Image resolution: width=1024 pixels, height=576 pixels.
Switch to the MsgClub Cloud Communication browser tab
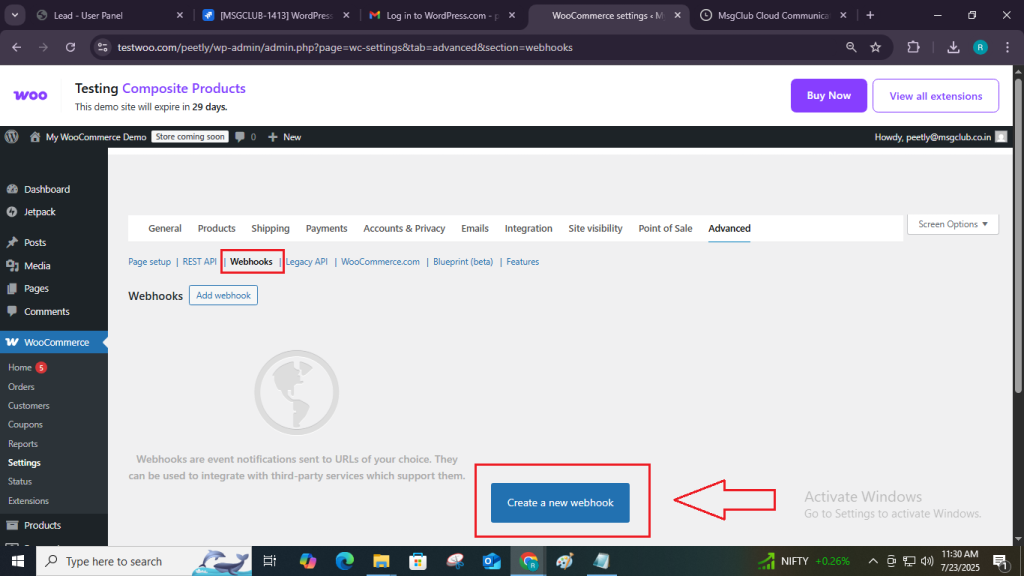pyautogui.click(x=774, y=15)
